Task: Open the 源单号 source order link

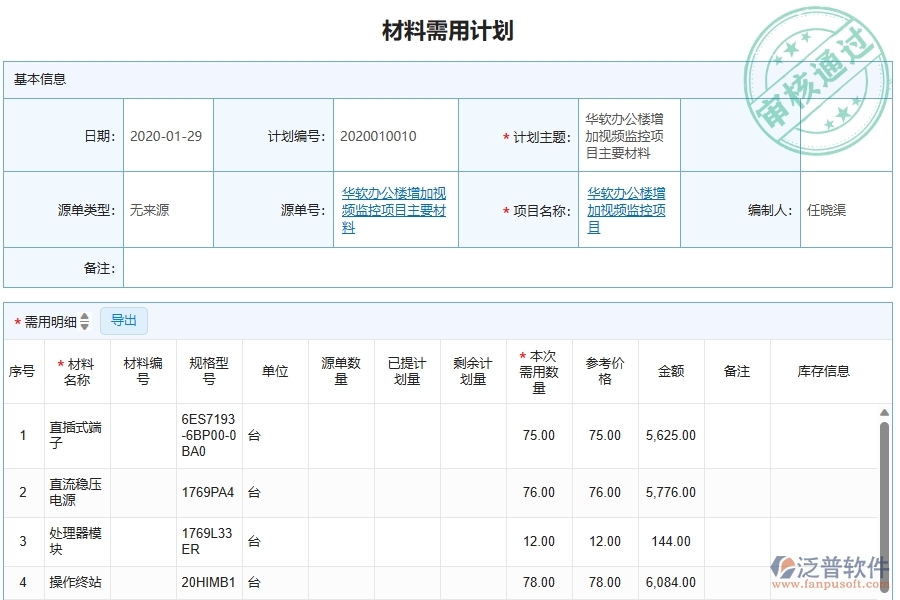Action: pyautogui.click(x=394, y=210)
